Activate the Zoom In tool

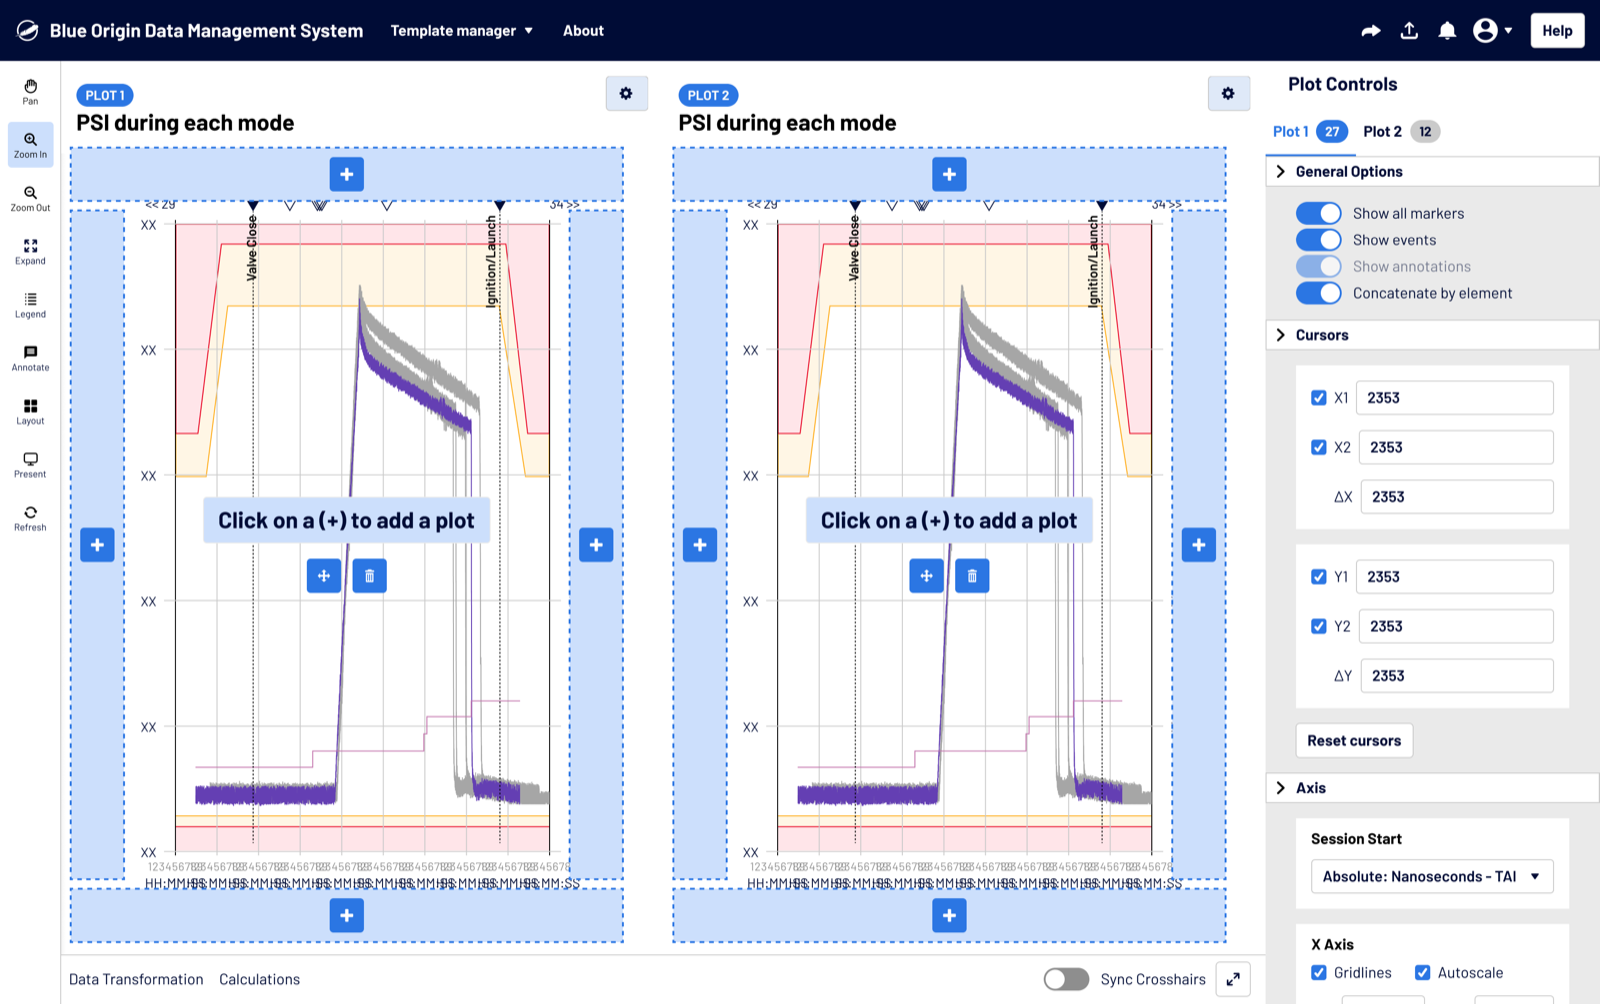pyautogui.click(x=30, y=145)
